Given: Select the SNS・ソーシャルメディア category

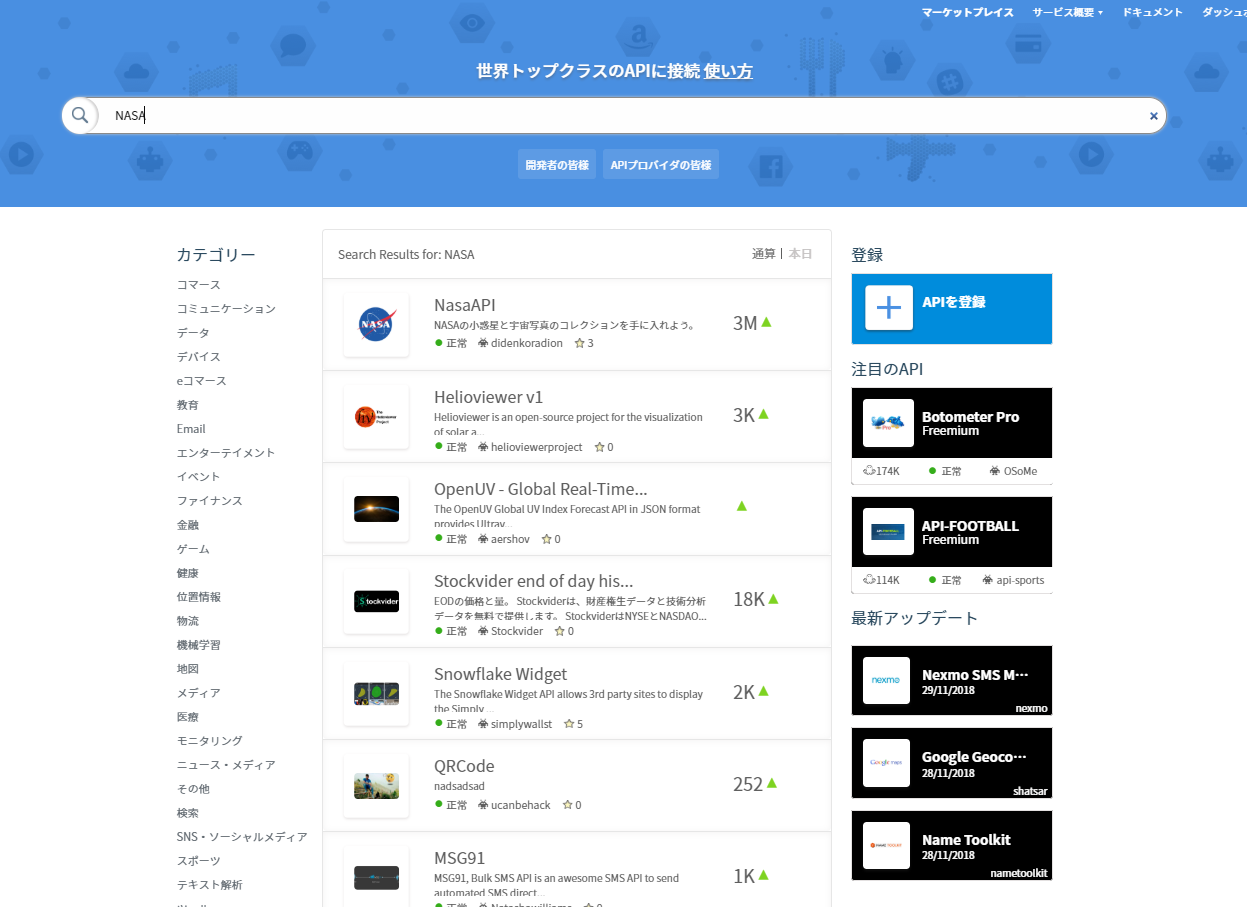Looking at the screenshot, I should point(242,837).
